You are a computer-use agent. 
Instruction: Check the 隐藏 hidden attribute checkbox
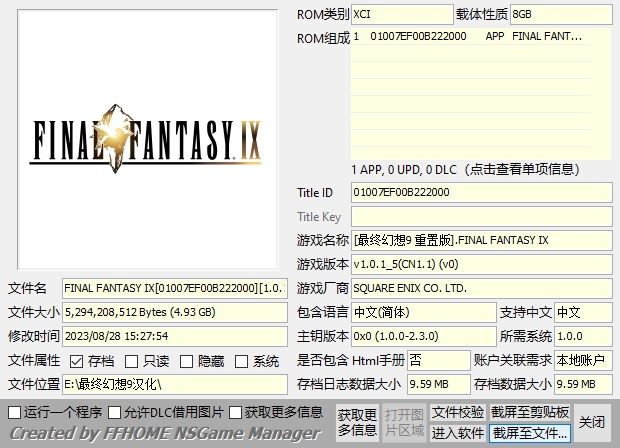click(x=186, y=361)
